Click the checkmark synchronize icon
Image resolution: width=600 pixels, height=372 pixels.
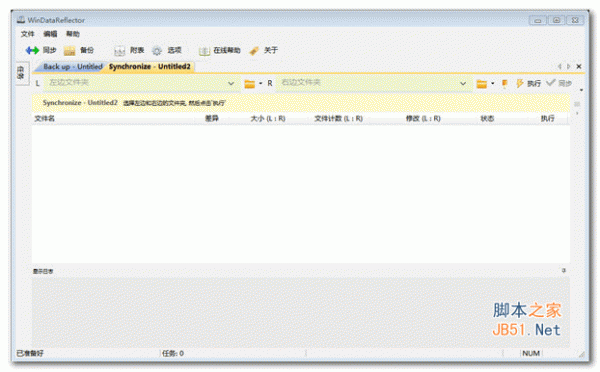(550, 83)
